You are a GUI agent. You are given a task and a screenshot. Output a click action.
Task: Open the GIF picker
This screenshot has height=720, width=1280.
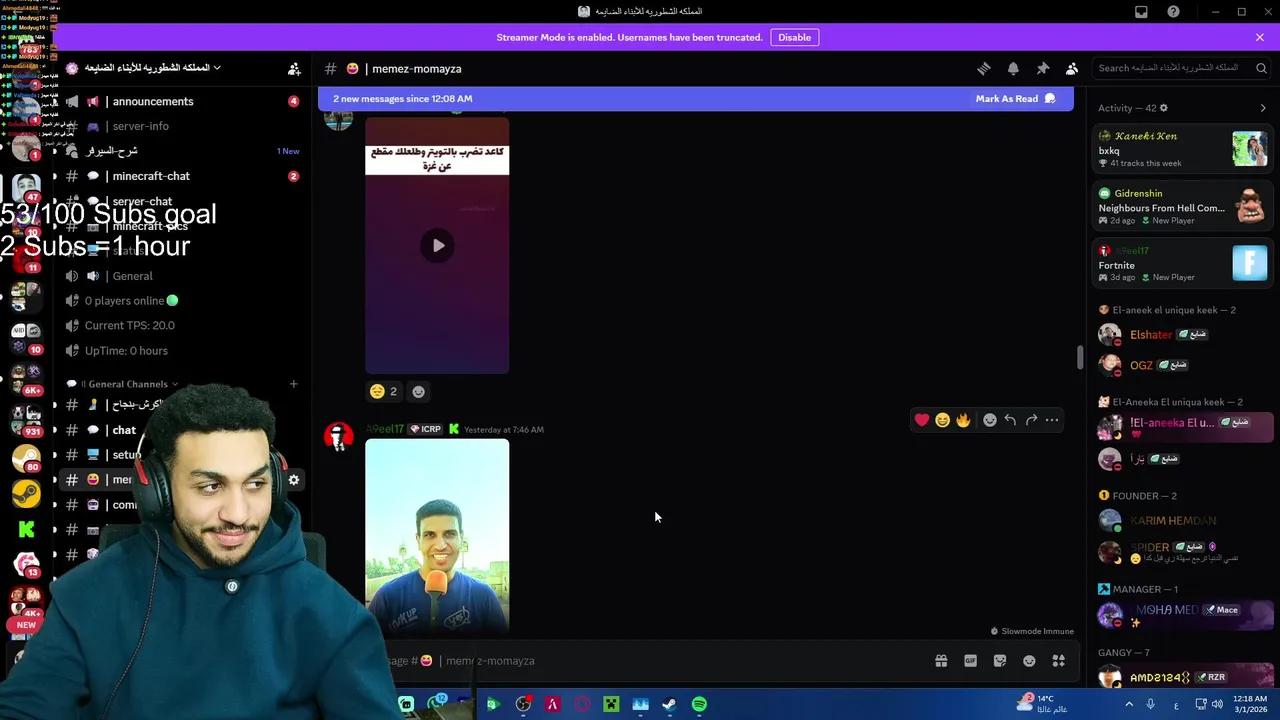coord(970,661)
